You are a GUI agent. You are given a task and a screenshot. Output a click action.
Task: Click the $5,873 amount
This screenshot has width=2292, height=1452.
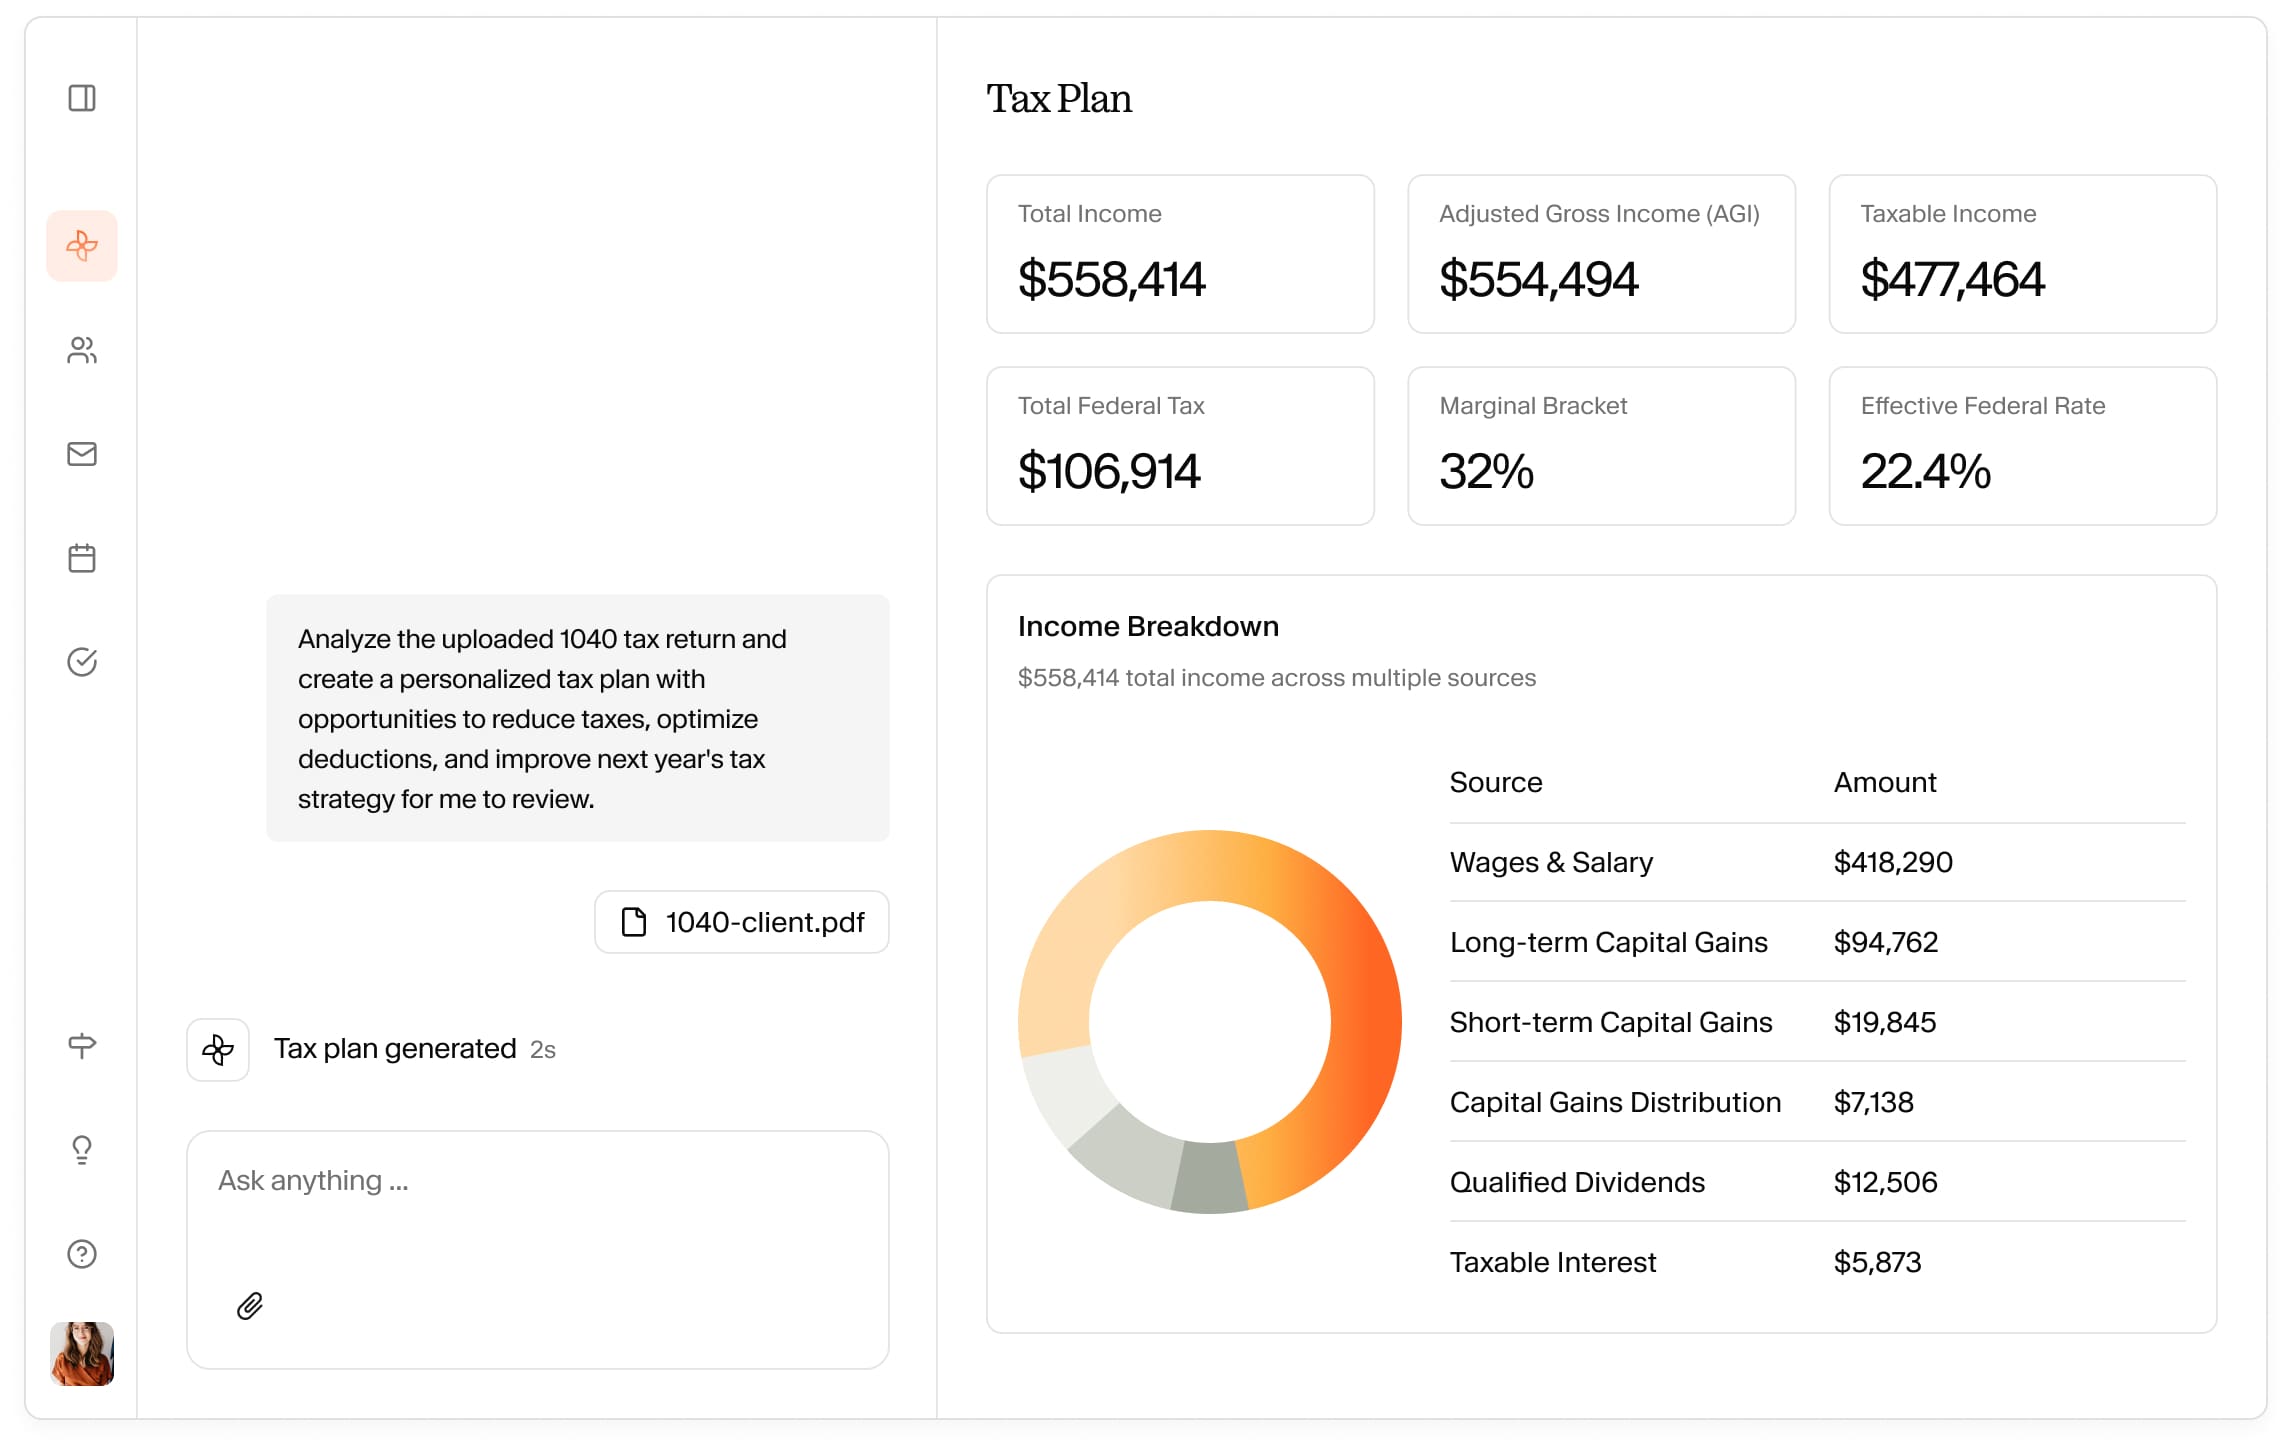[x=1877, y=1262]
